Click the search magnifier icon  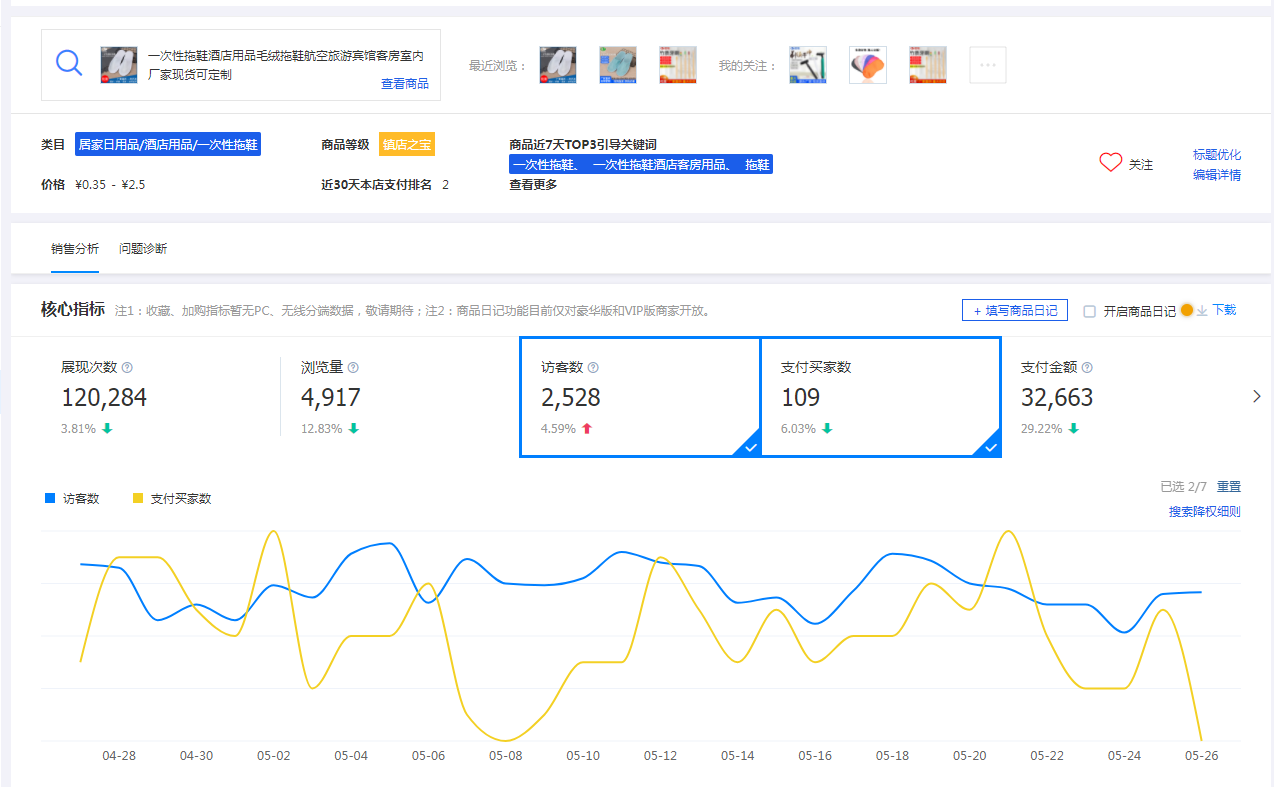[x=69, y=63]
